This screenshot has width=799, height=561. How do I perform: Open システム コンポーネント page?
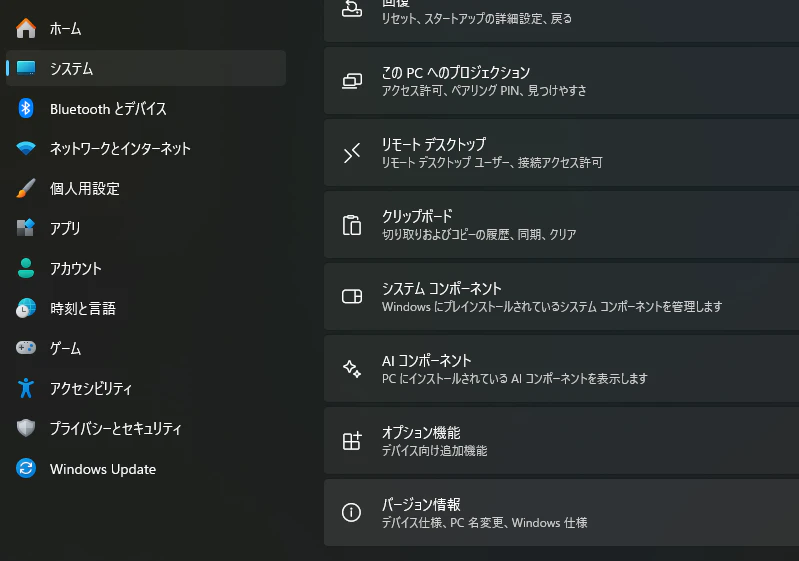pos(562,297)
